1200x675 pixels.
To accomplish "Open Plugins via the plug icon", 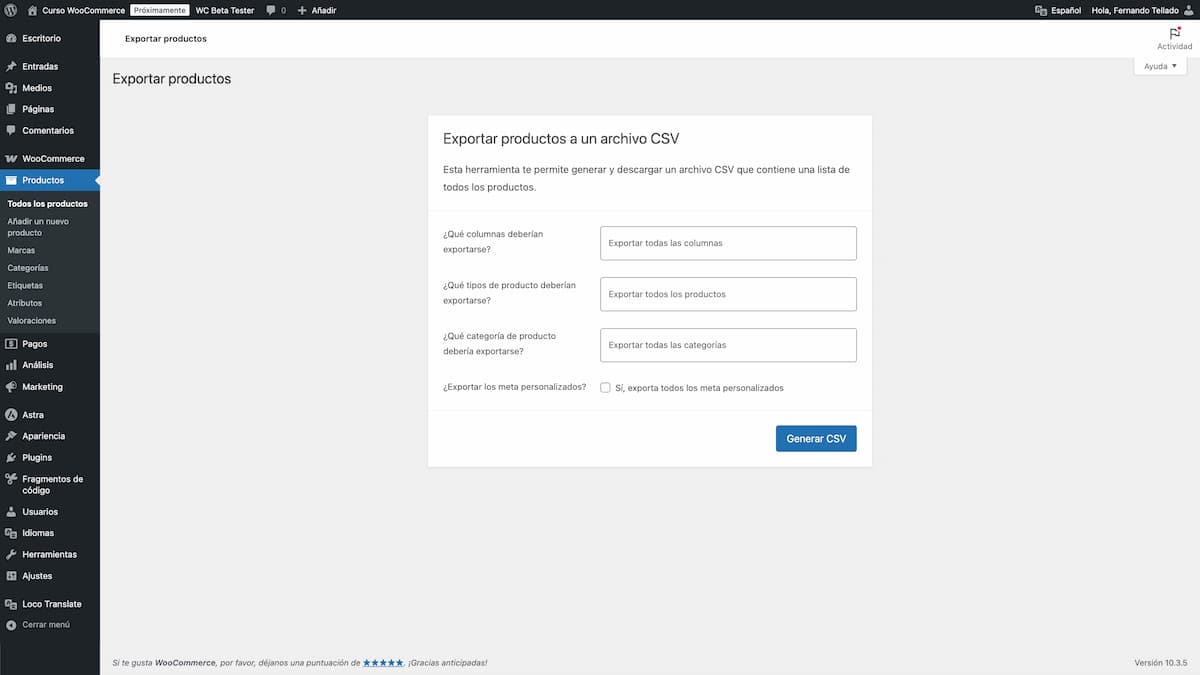I will (10, 457).
